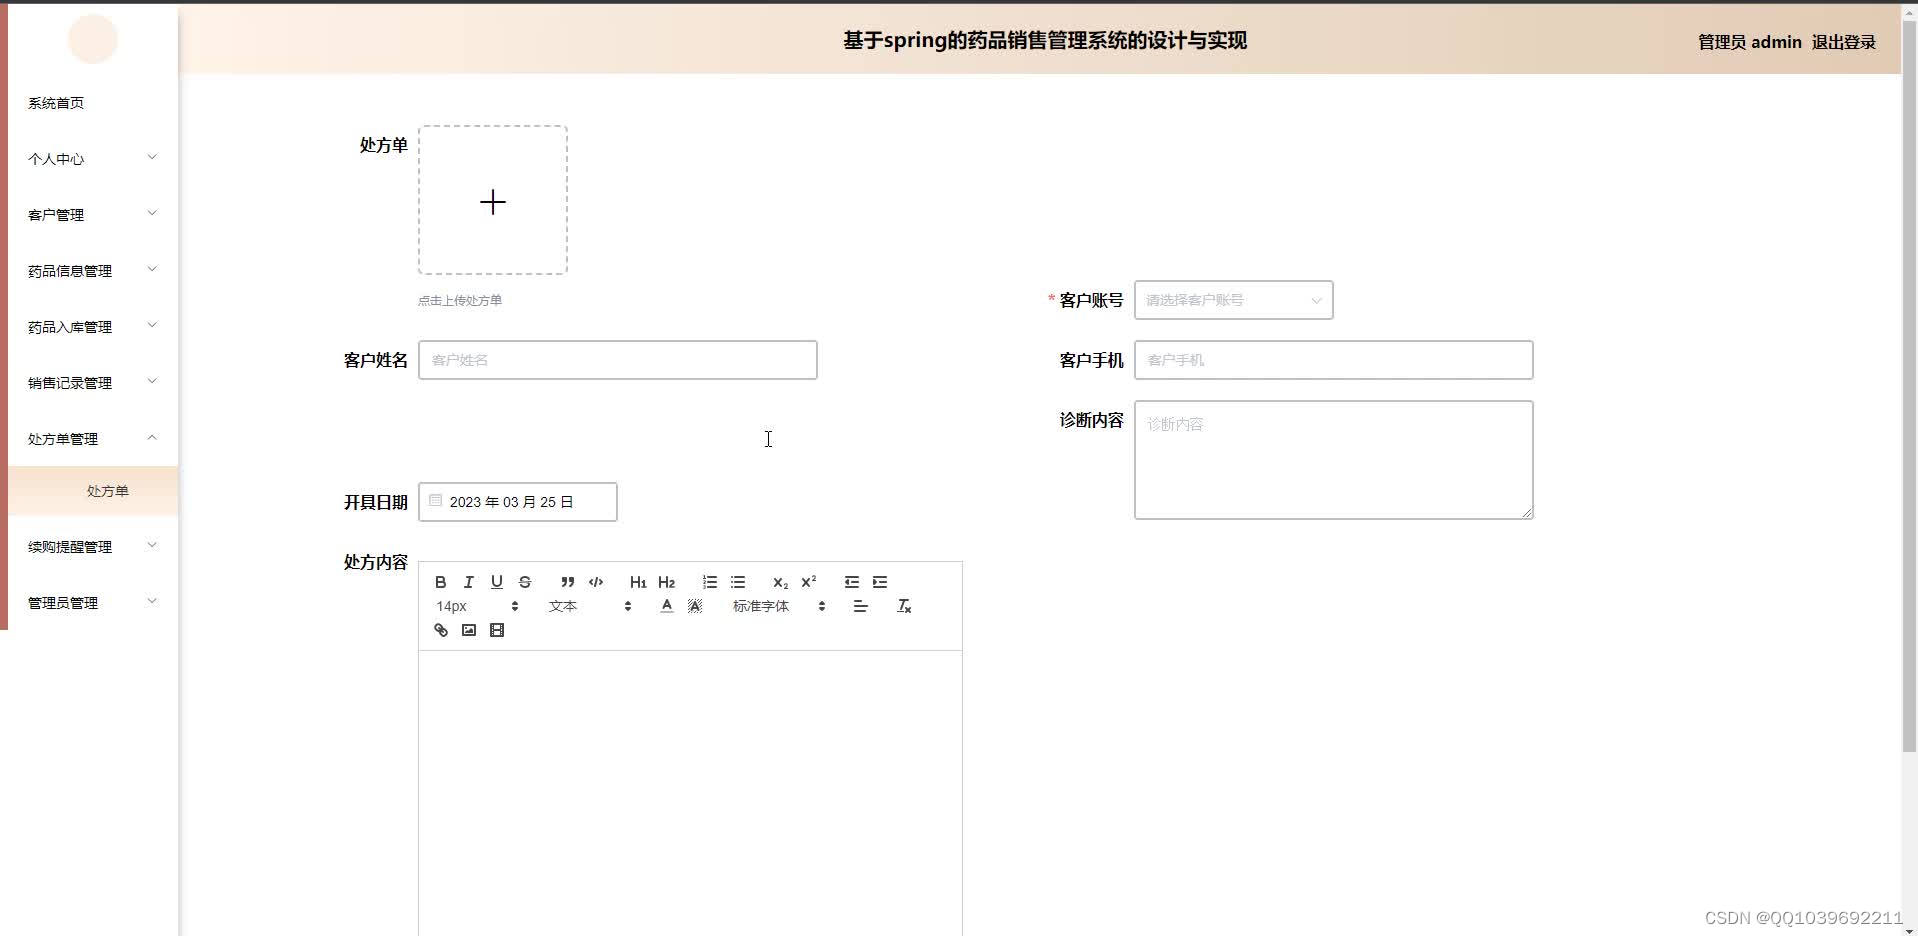Click the 客户姓名 input field
The image size is (1918, 936).
pos(617,360)
